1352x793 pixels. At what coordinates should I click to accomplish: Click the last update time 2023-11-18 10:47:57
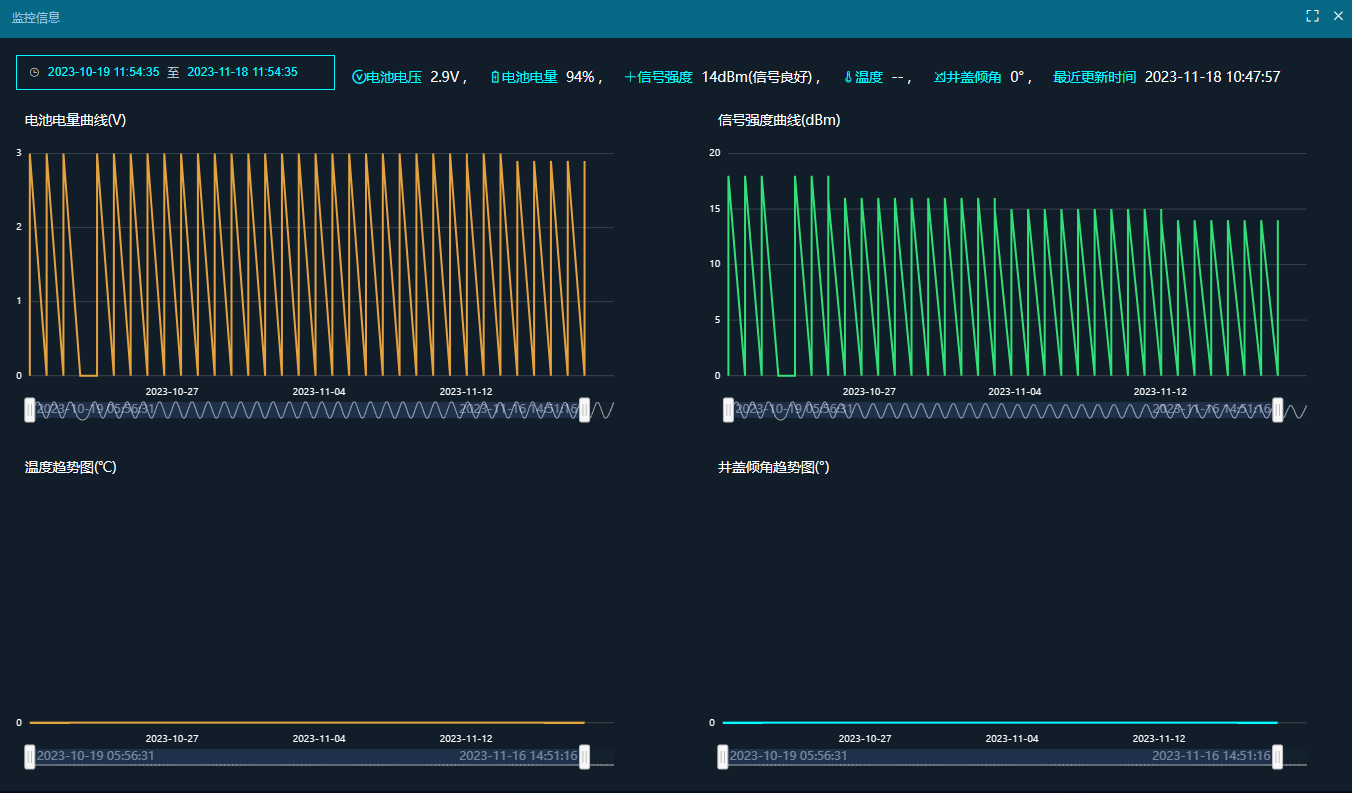(1212, 77)
